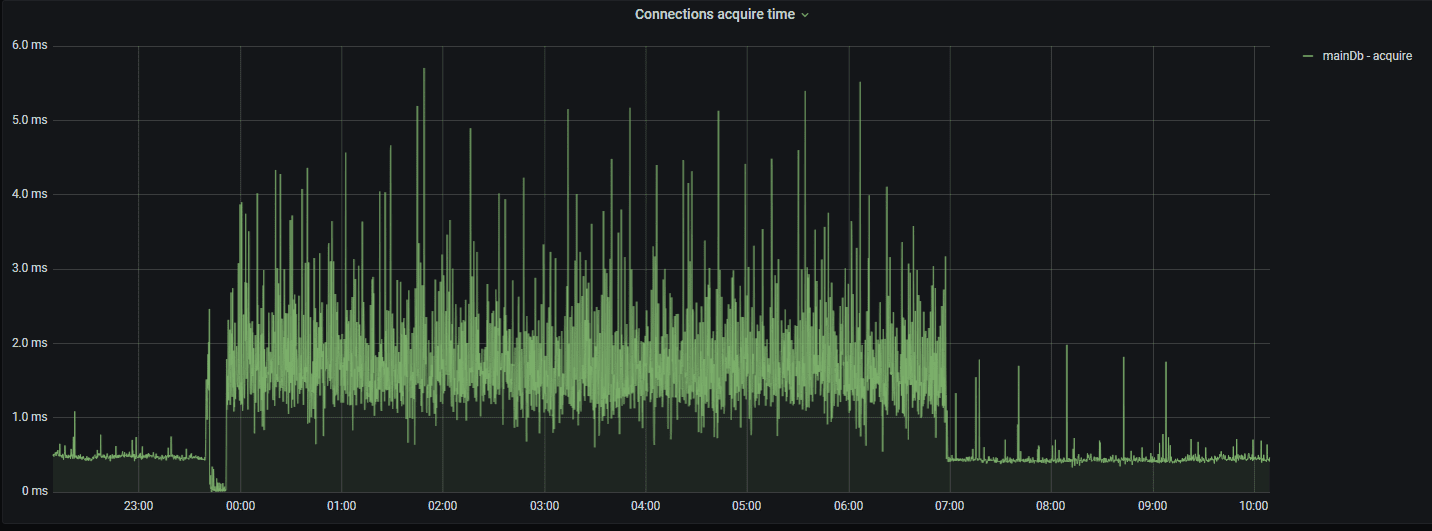
Task: Click the 07:00 x-axis time label
Action: [950, 506]
